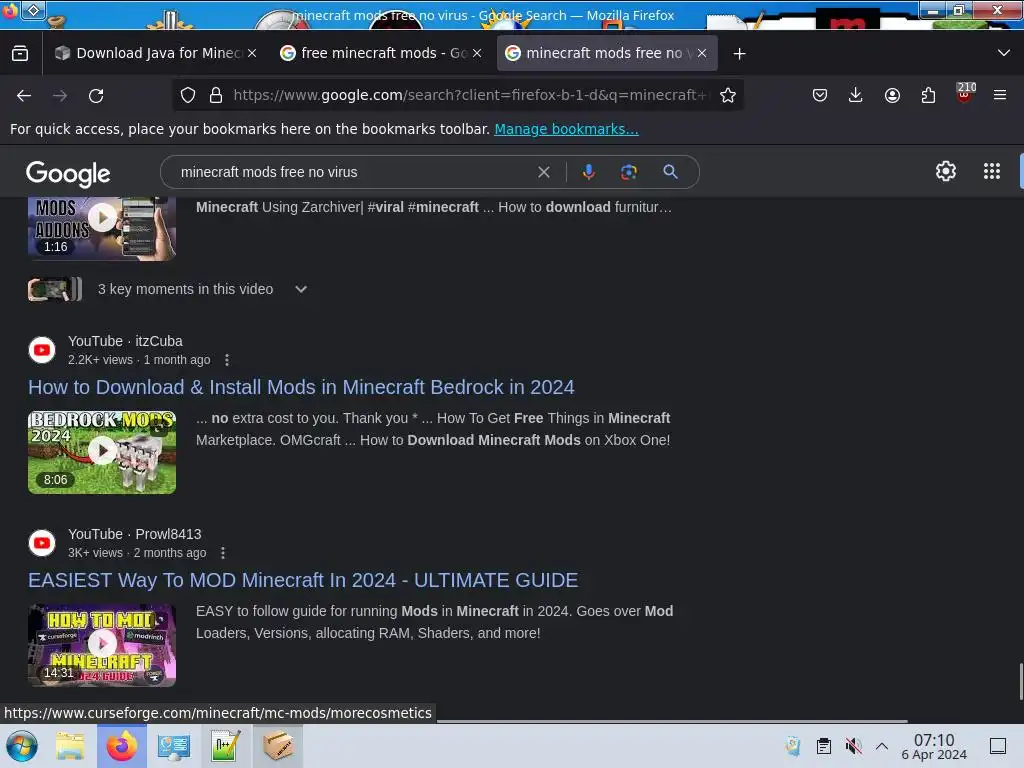
Task: Open the package box taskbar icon
Action: (x=278, y=746)
